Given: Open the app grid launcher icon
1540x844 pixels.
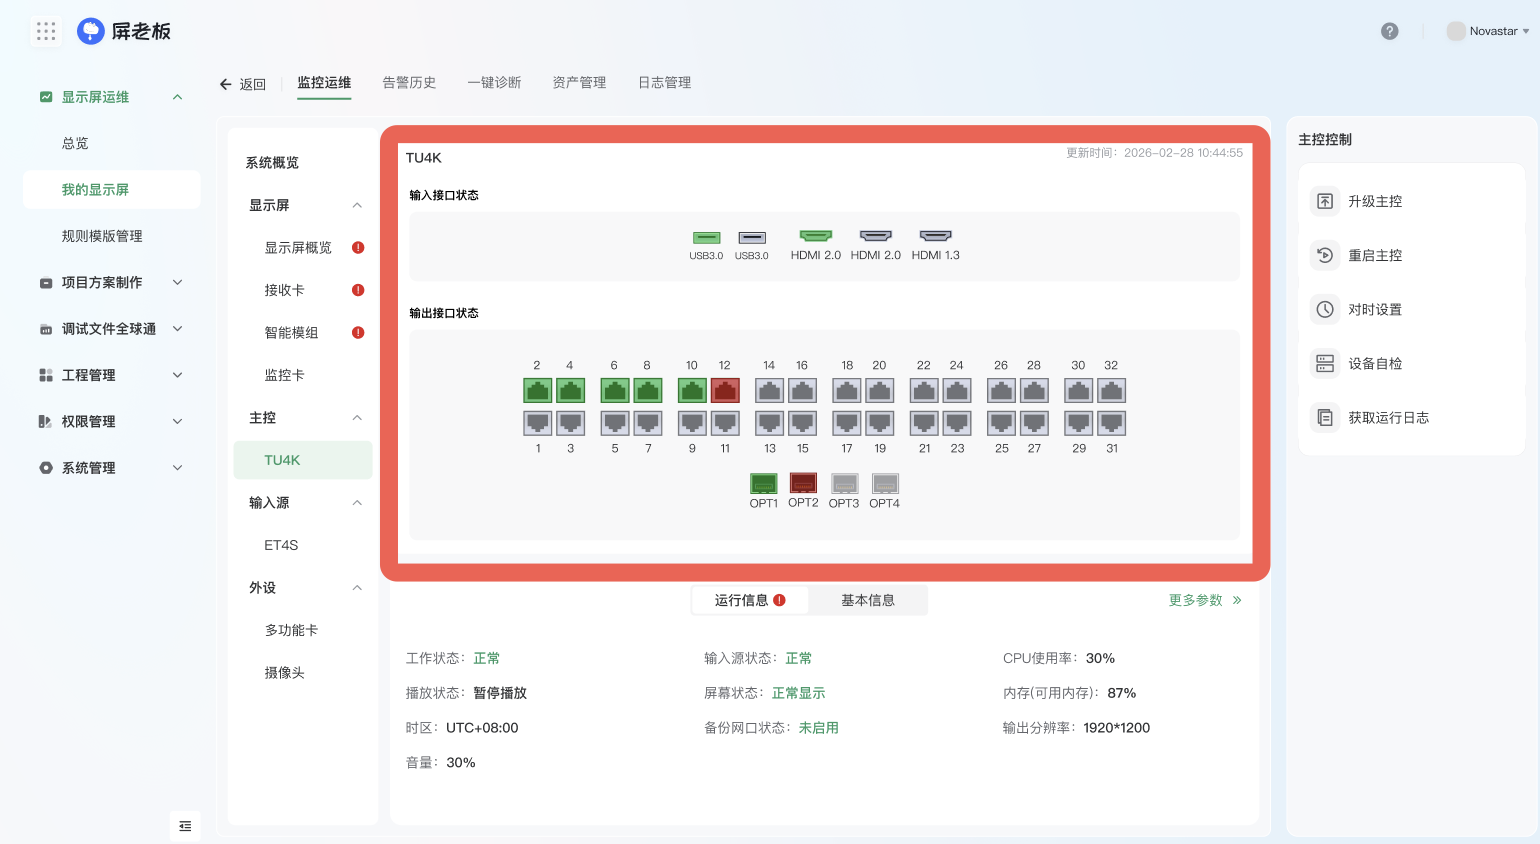Looking at the screenshot, I should 46,31.
